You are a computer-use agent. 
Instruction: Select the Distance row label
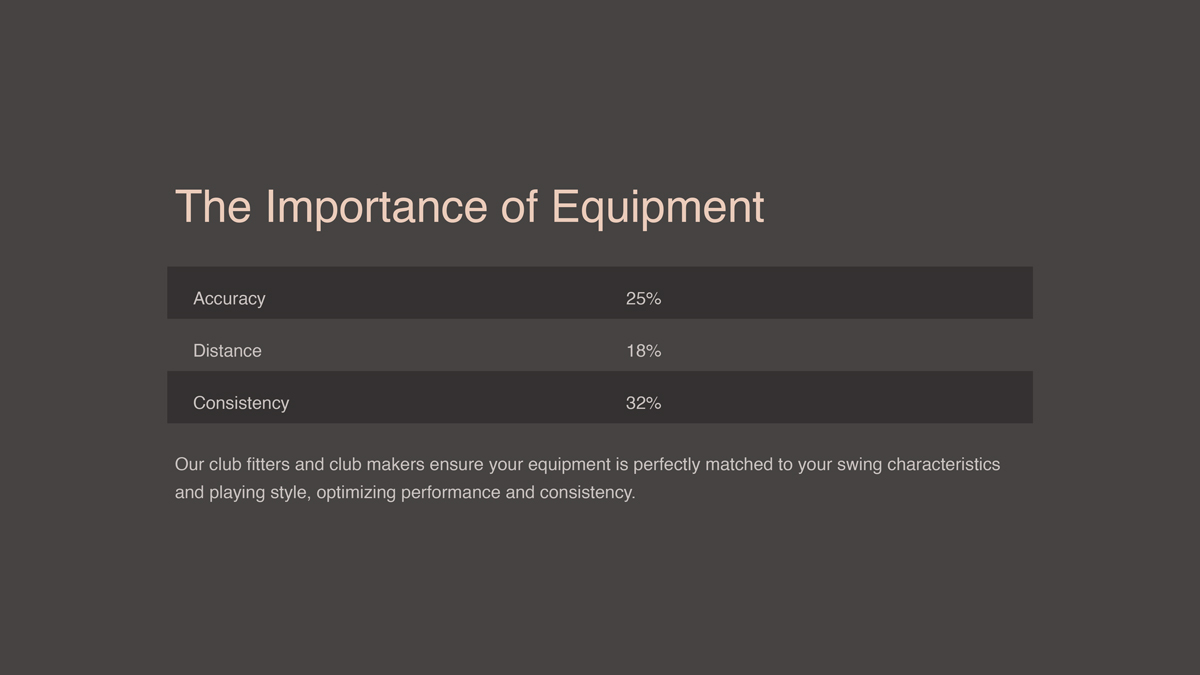pos(227,351)
